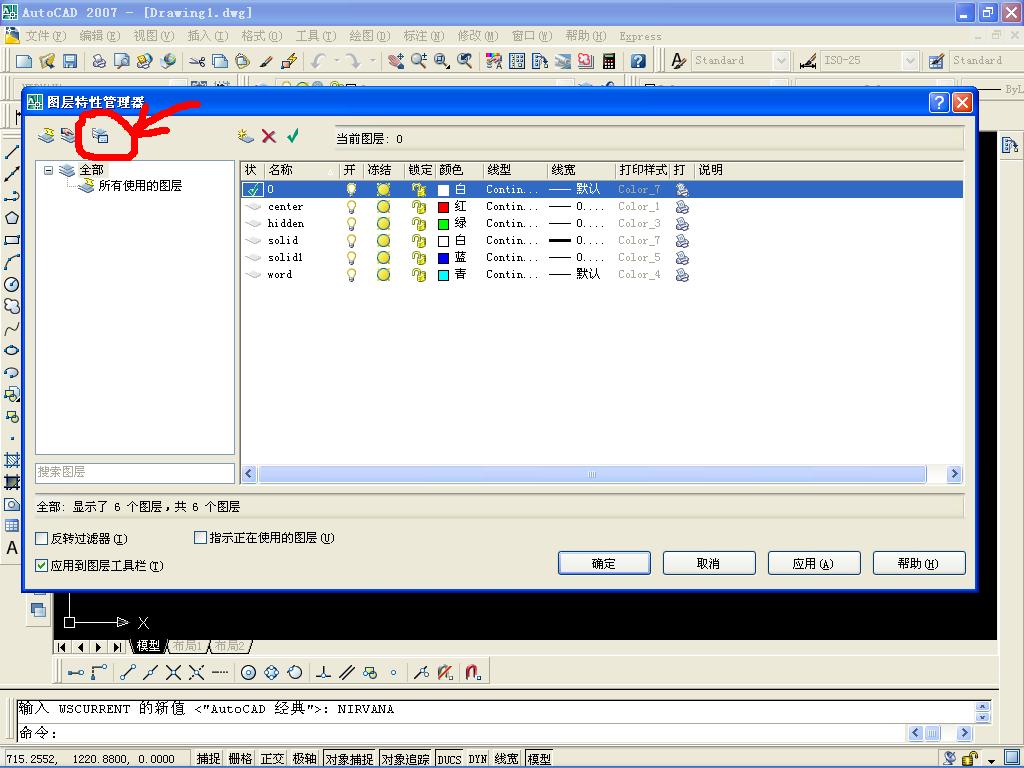Open the 绘图 menu
Screen dimensions: 1024x768
click(x=369, y=36)
